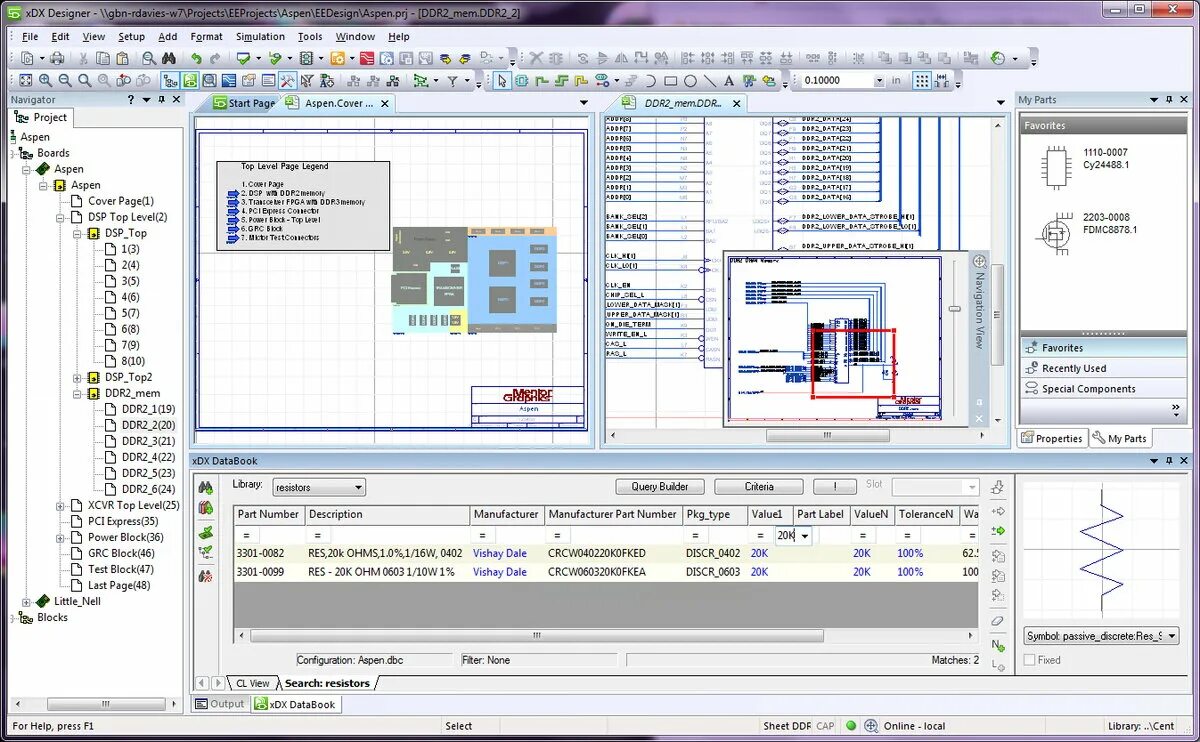Select DDR2_3(21) sheet in tree
The image size is (1200, 742).
(x=148, y=441)
